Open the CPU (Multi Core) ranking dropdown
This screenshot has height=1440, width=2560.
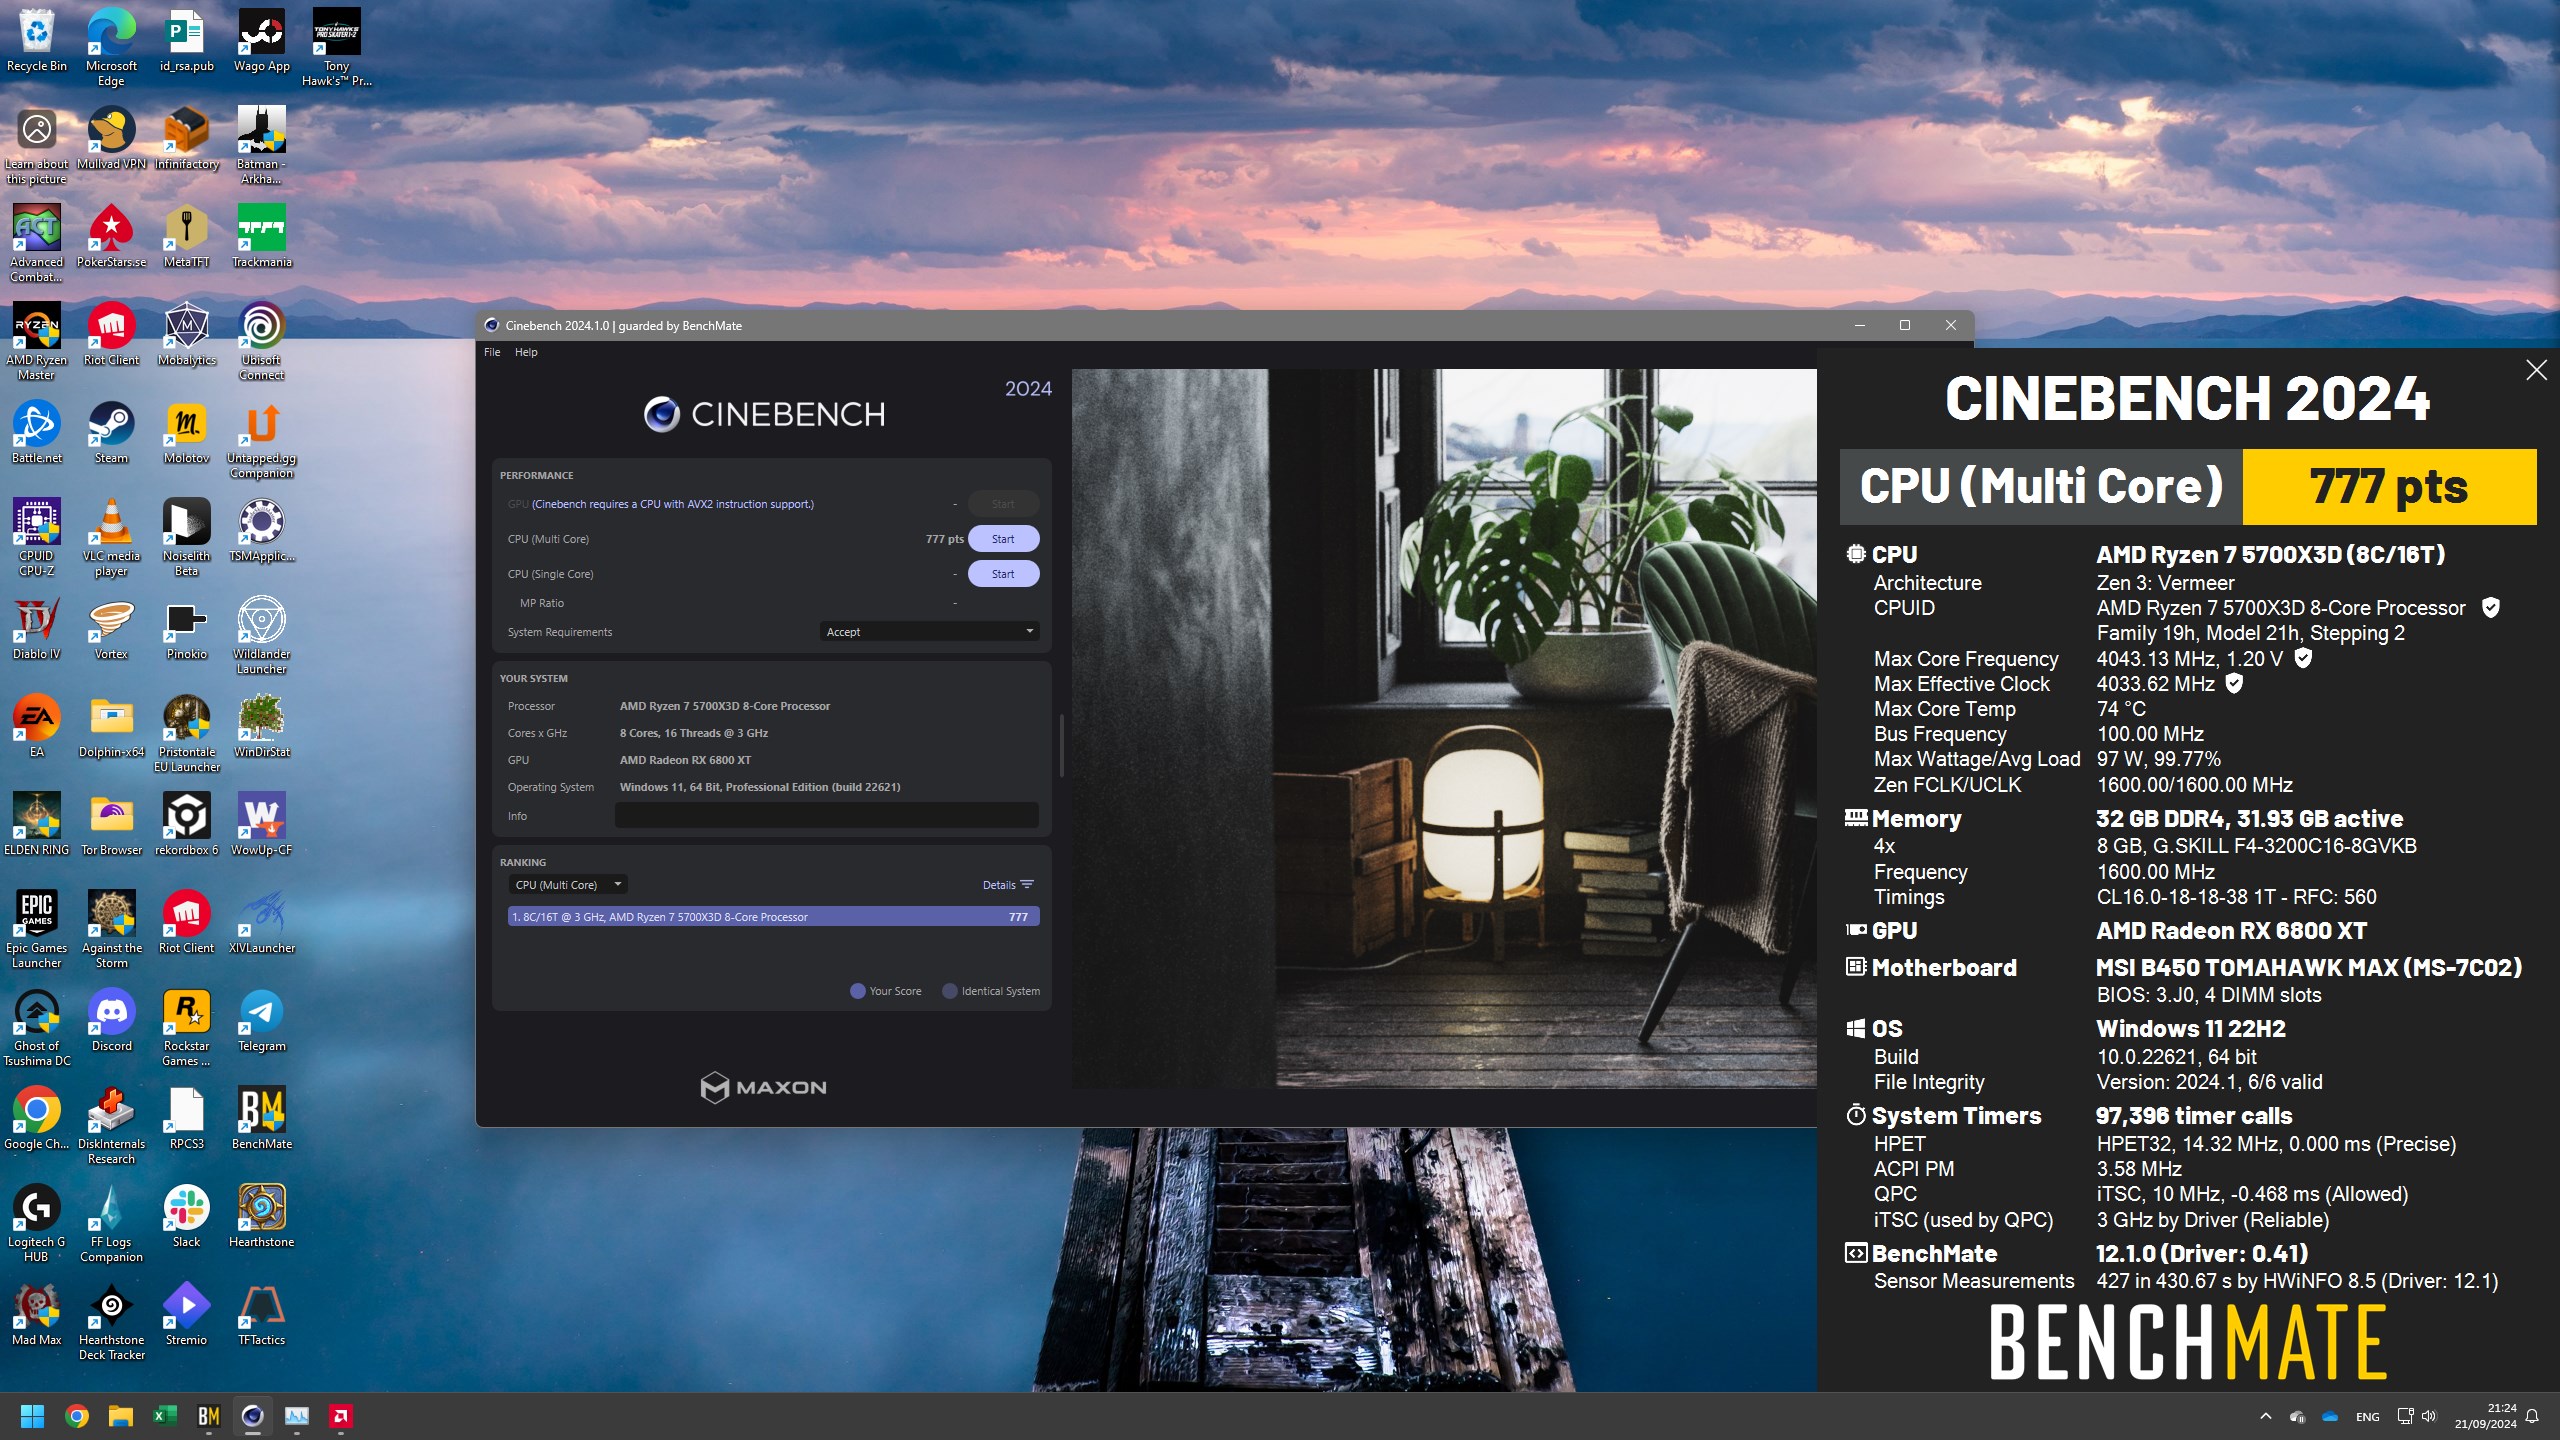(567, 885)
